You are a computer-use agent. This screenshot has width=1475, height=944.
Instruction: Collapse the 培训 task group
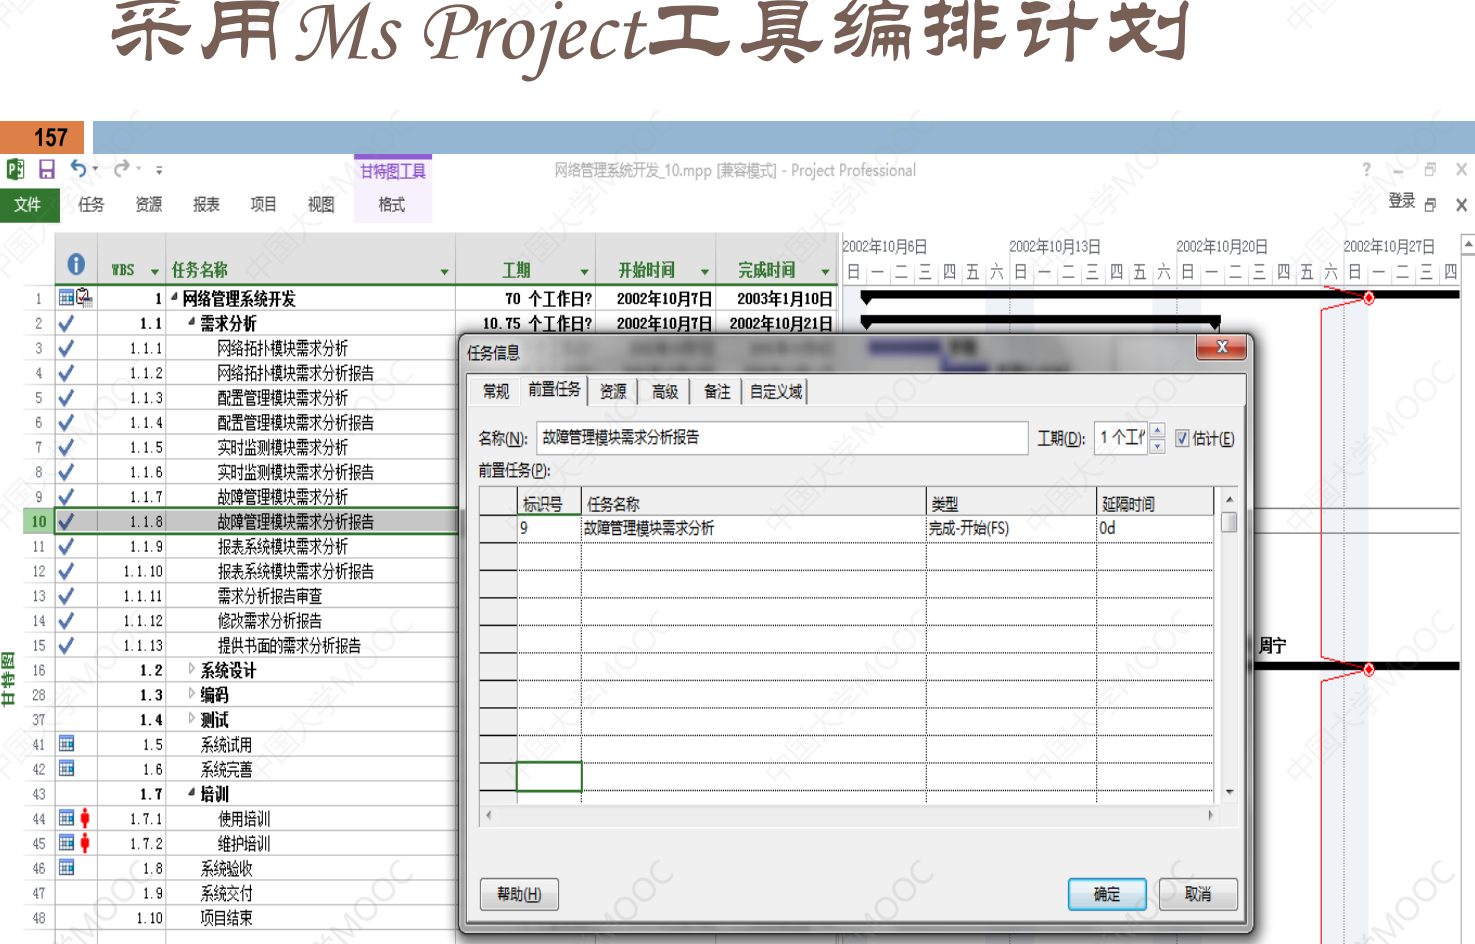click(x=192, y=792)
